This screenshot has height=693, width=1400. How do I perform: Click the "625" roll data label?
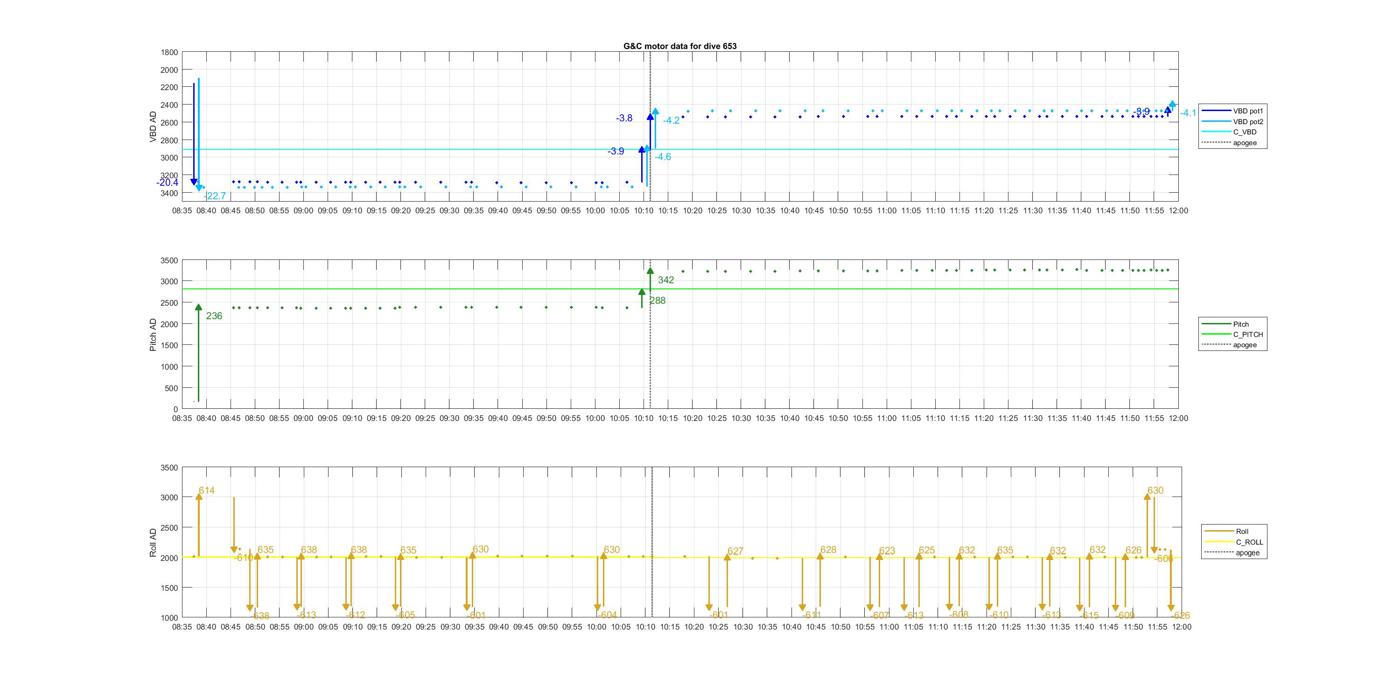pyautogui.click(x=927, y=550)
